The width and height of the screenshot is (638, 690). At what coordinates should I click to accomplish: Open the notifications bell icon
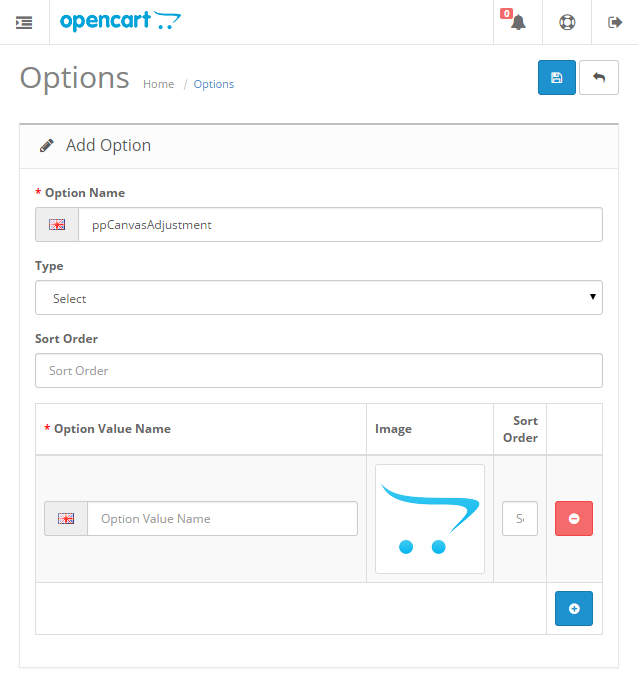tap(518, 22)
